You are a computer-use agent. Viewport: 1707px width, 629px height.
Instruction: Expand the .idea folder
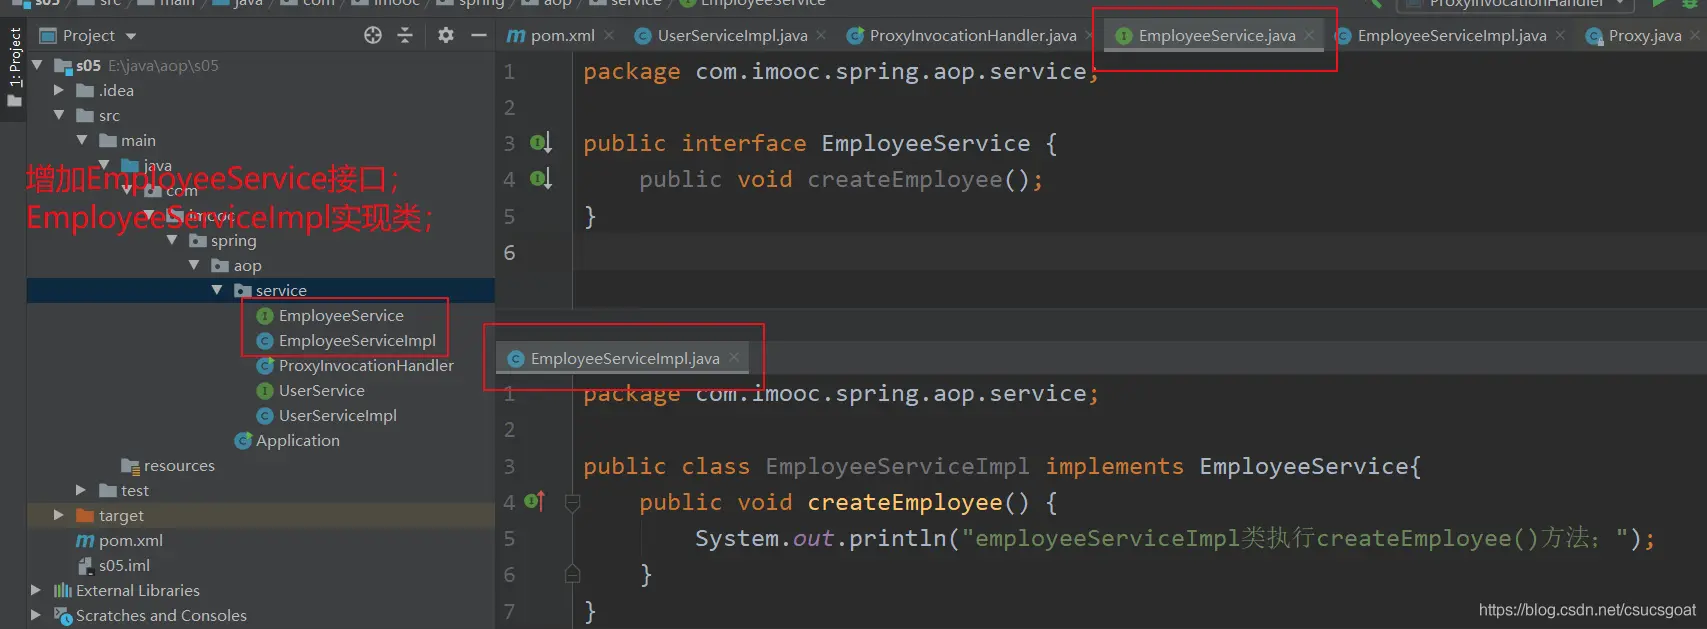[59, 90]
